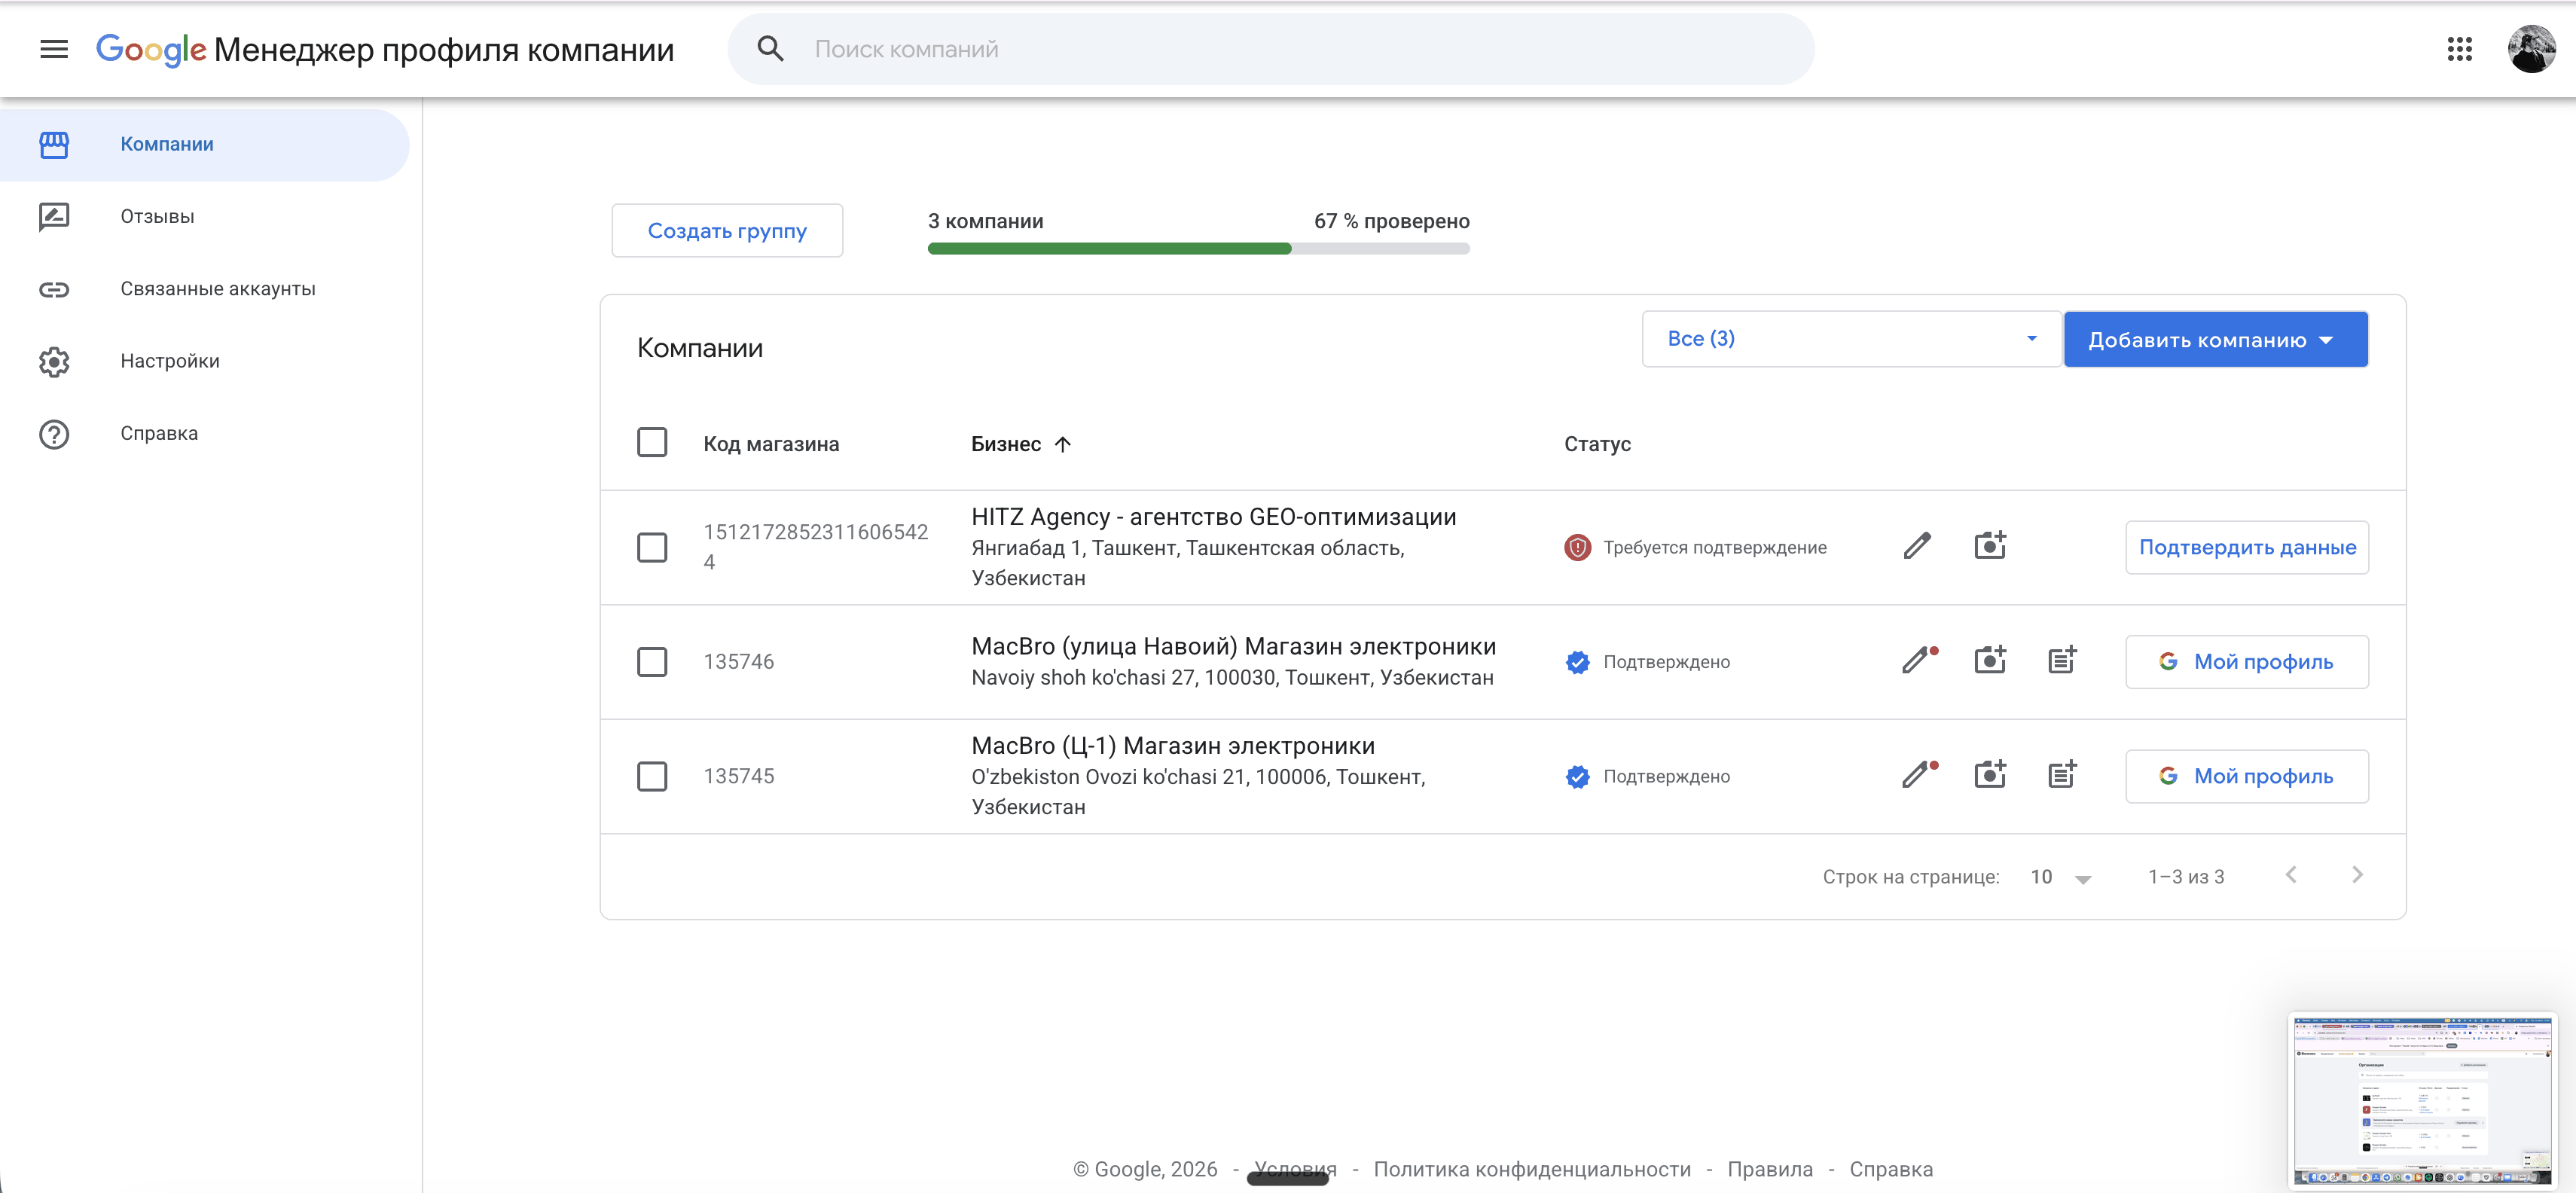This screenshot has width=2576, height=1193.
Task: Add photo for MacBro (улица Навоий)
Action: click(1990, 660)
